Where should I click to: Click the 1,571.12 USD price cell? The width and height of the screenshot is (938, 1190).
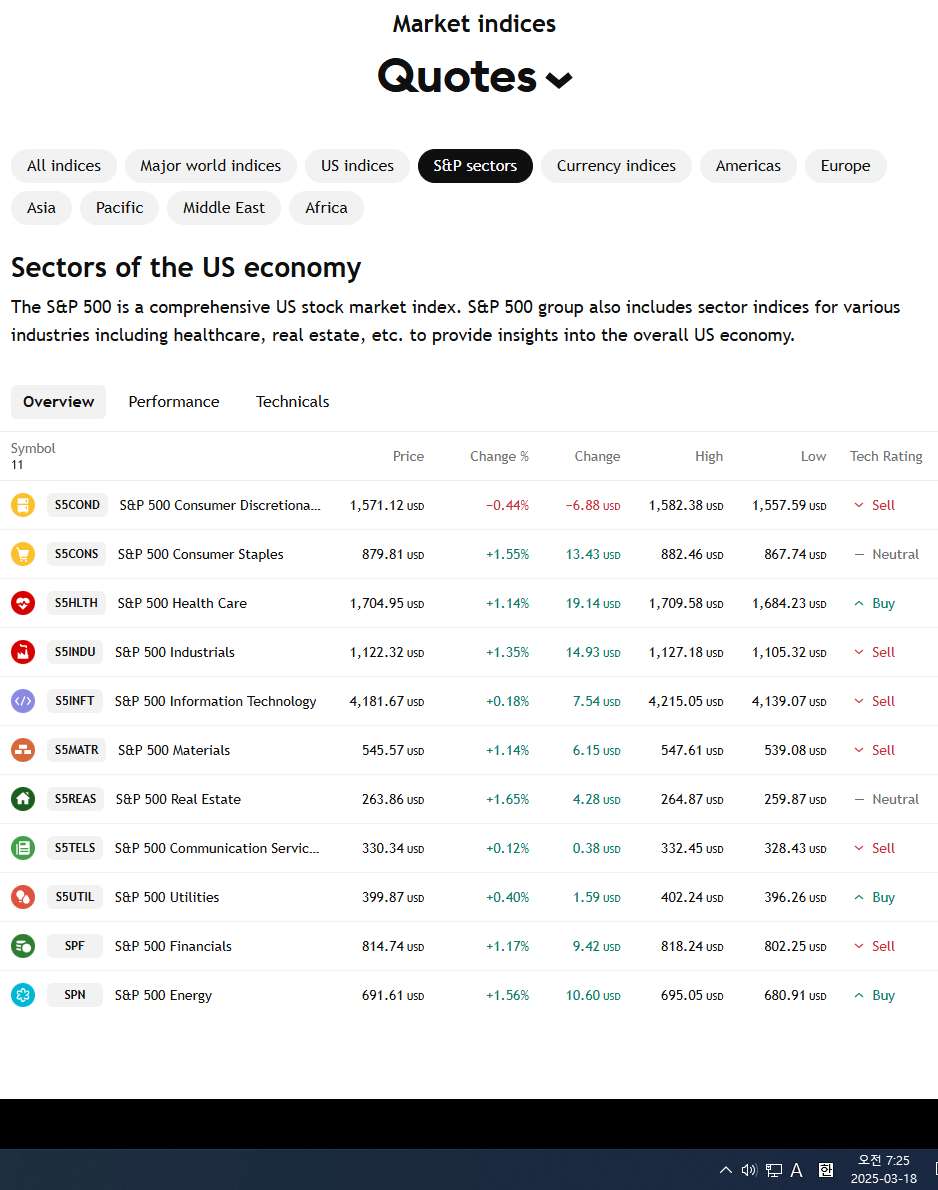(x=387, y=505)
